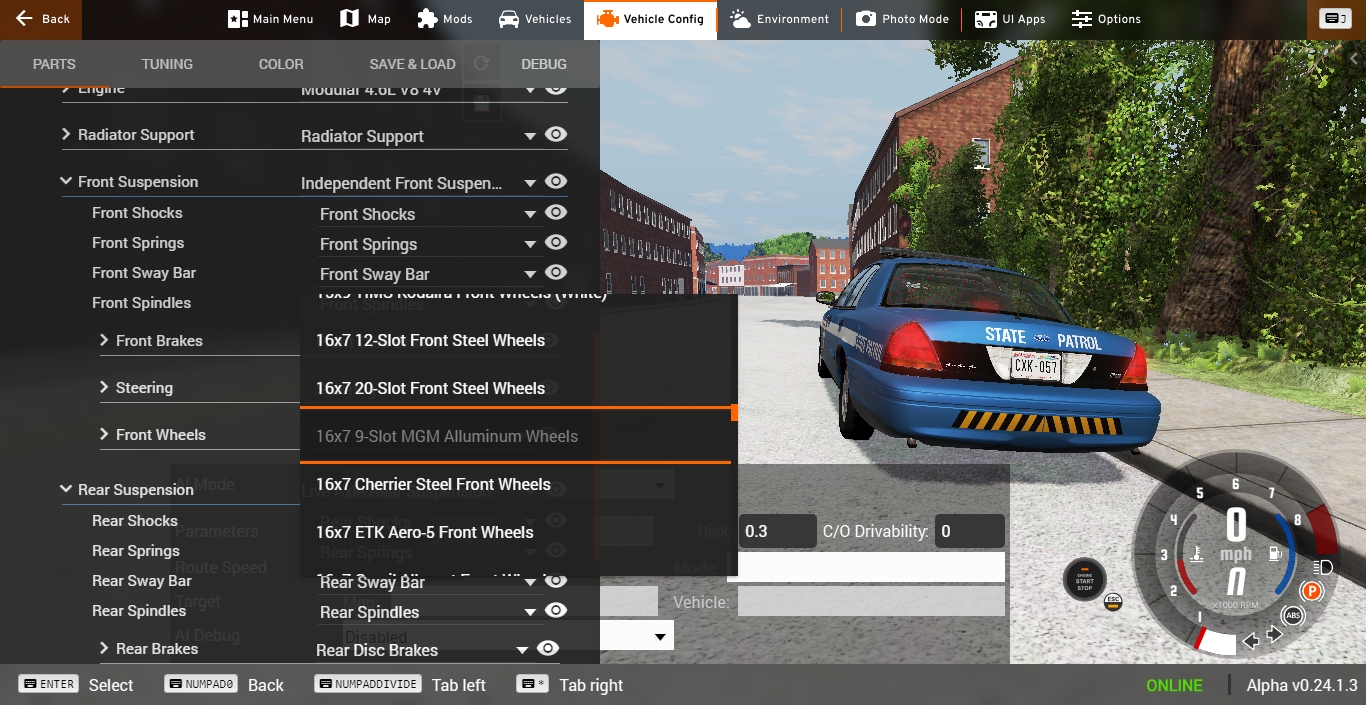Open the Front Springs dropdown
The width and height of the screenshot is (1366, 705).
point(429,244)
